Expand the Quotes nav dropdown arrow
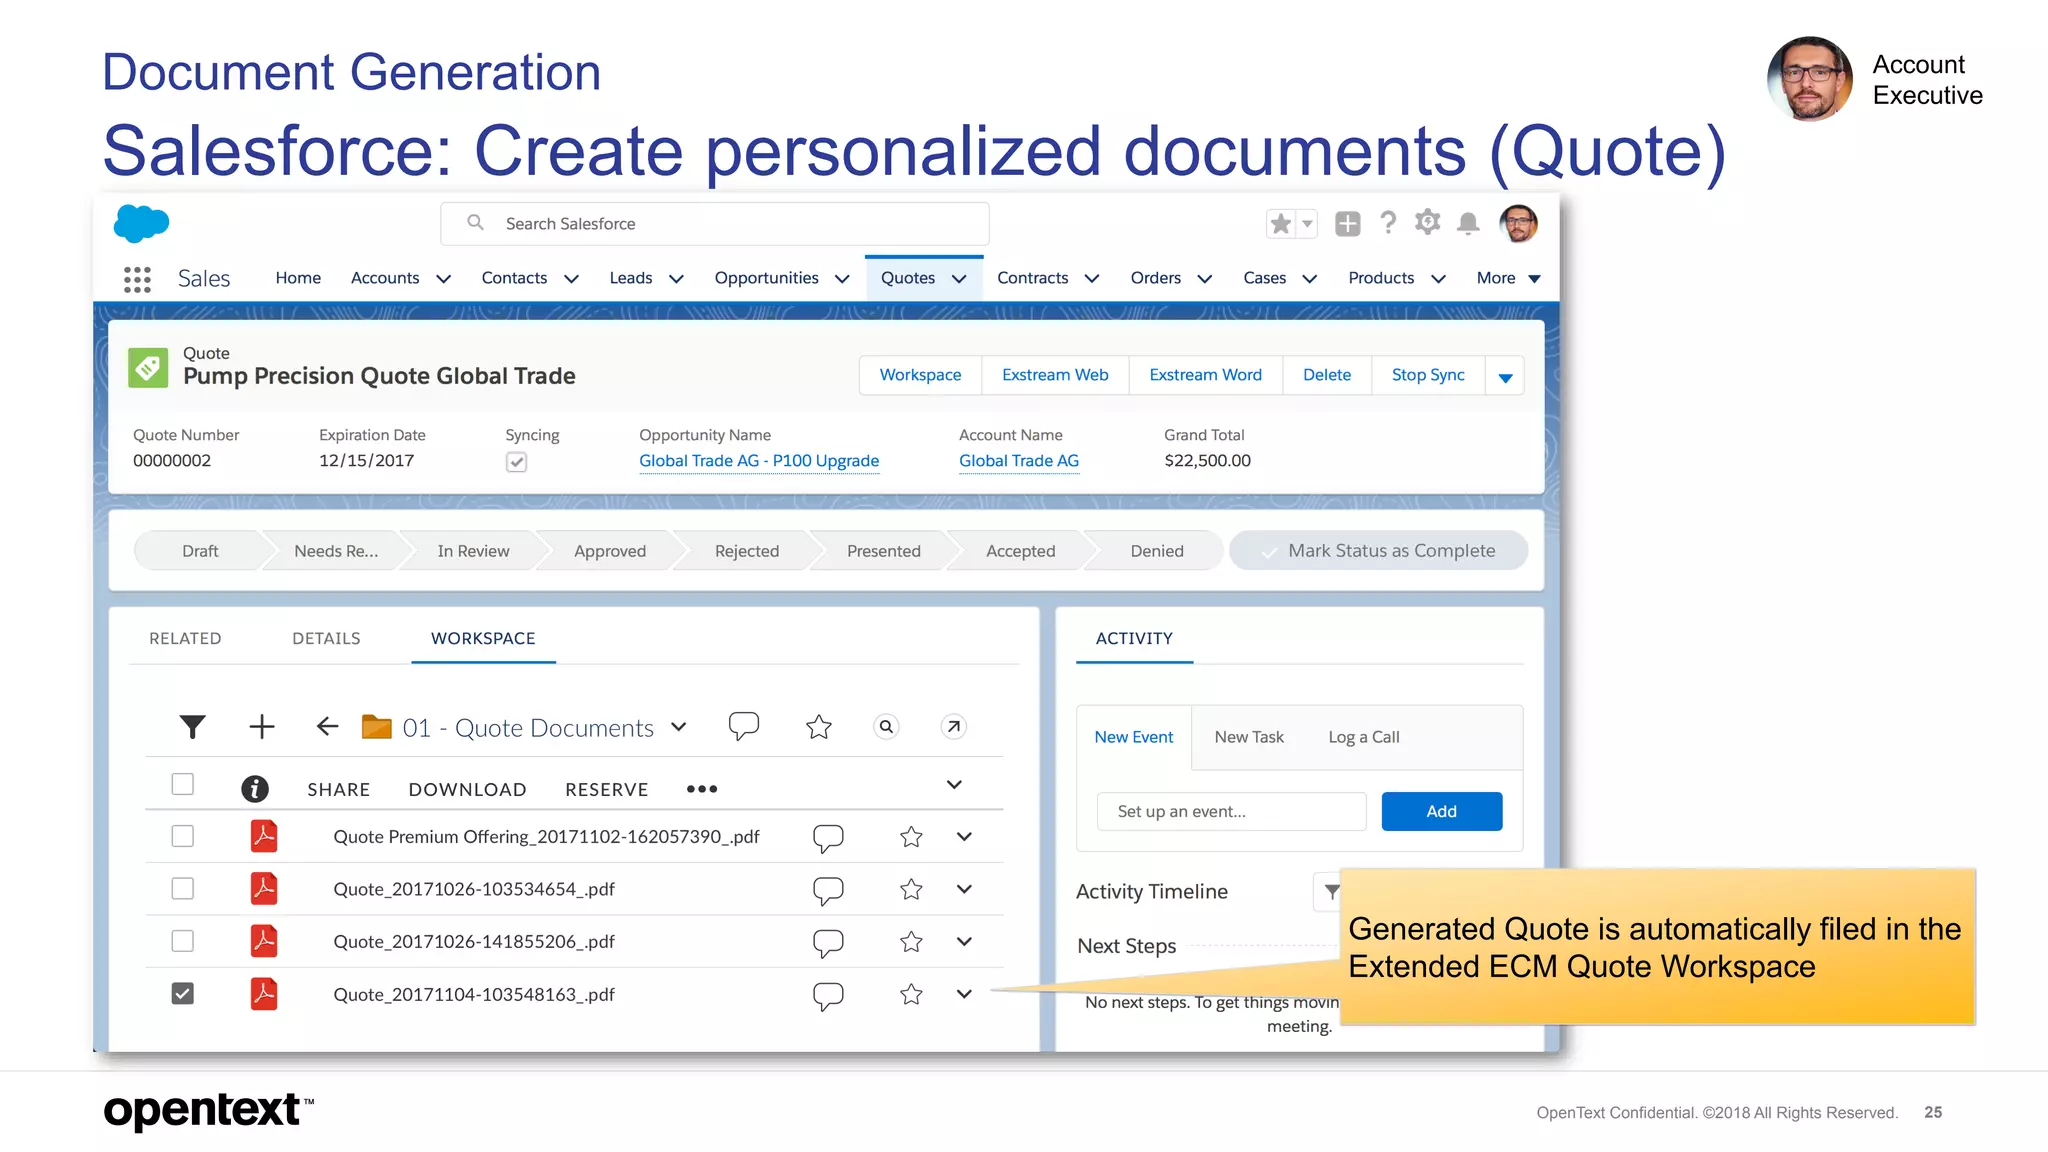 [x=959, y=279]
